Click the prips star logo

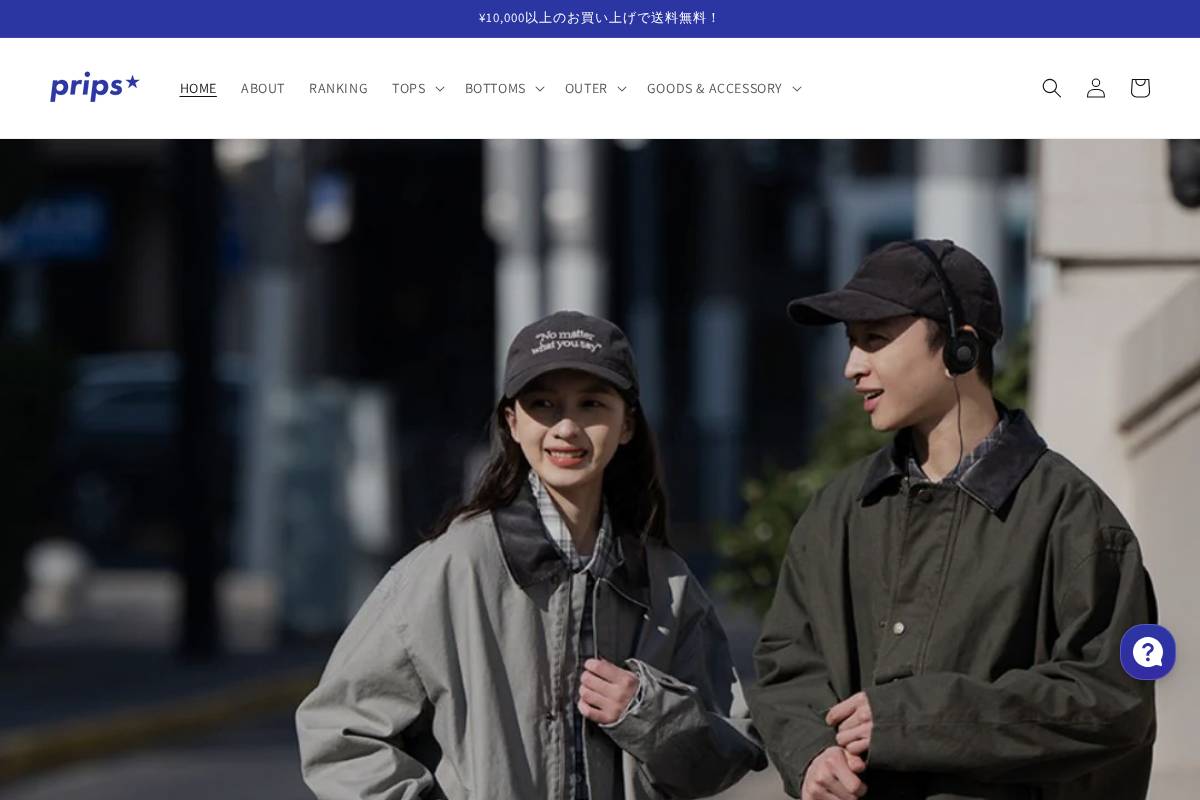click(x=95, y=87)
